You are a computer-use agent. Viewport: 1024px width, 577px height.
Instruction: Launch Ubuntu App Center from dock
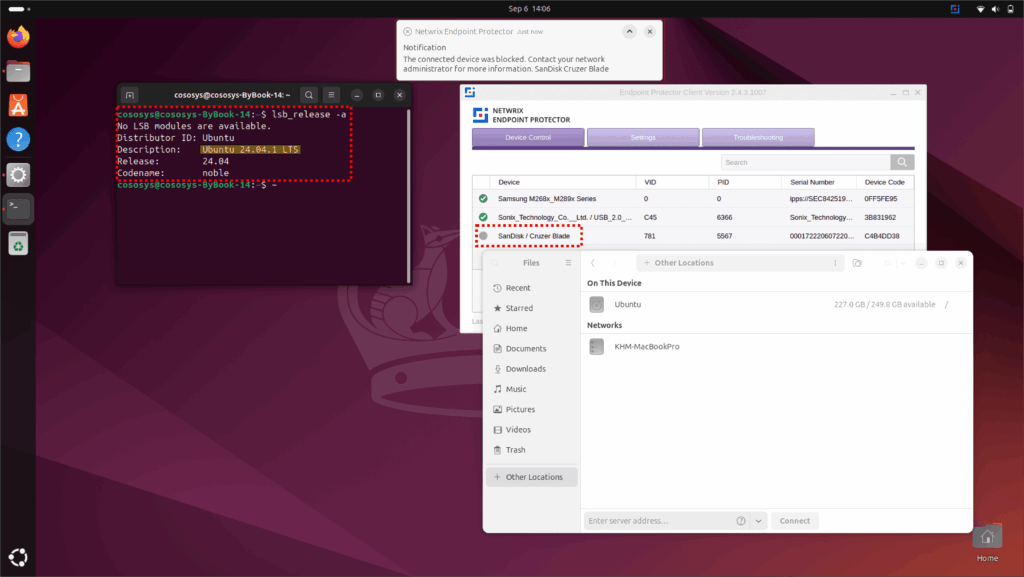18,106
